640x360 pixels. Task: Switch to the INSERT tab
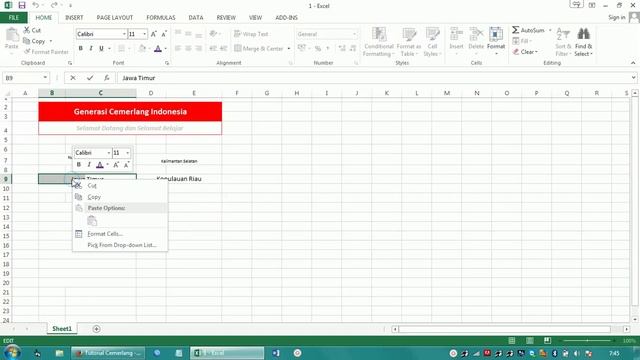point(74,18)
